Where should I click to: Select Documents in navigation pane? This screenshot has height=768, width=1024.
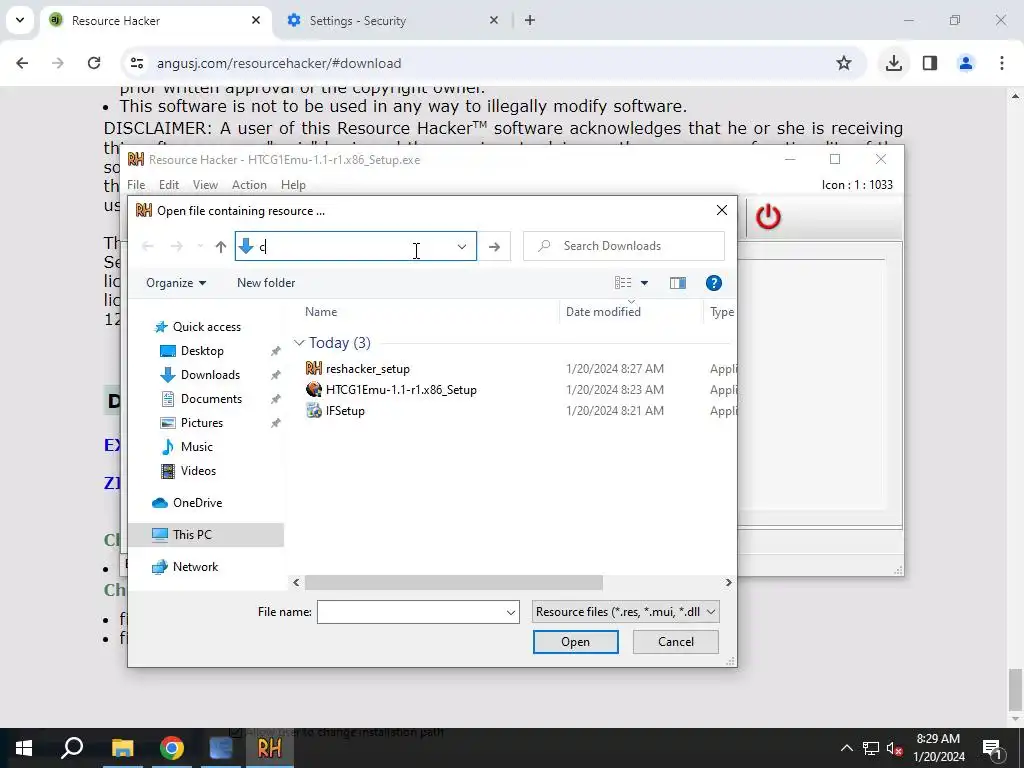(211, 399)
